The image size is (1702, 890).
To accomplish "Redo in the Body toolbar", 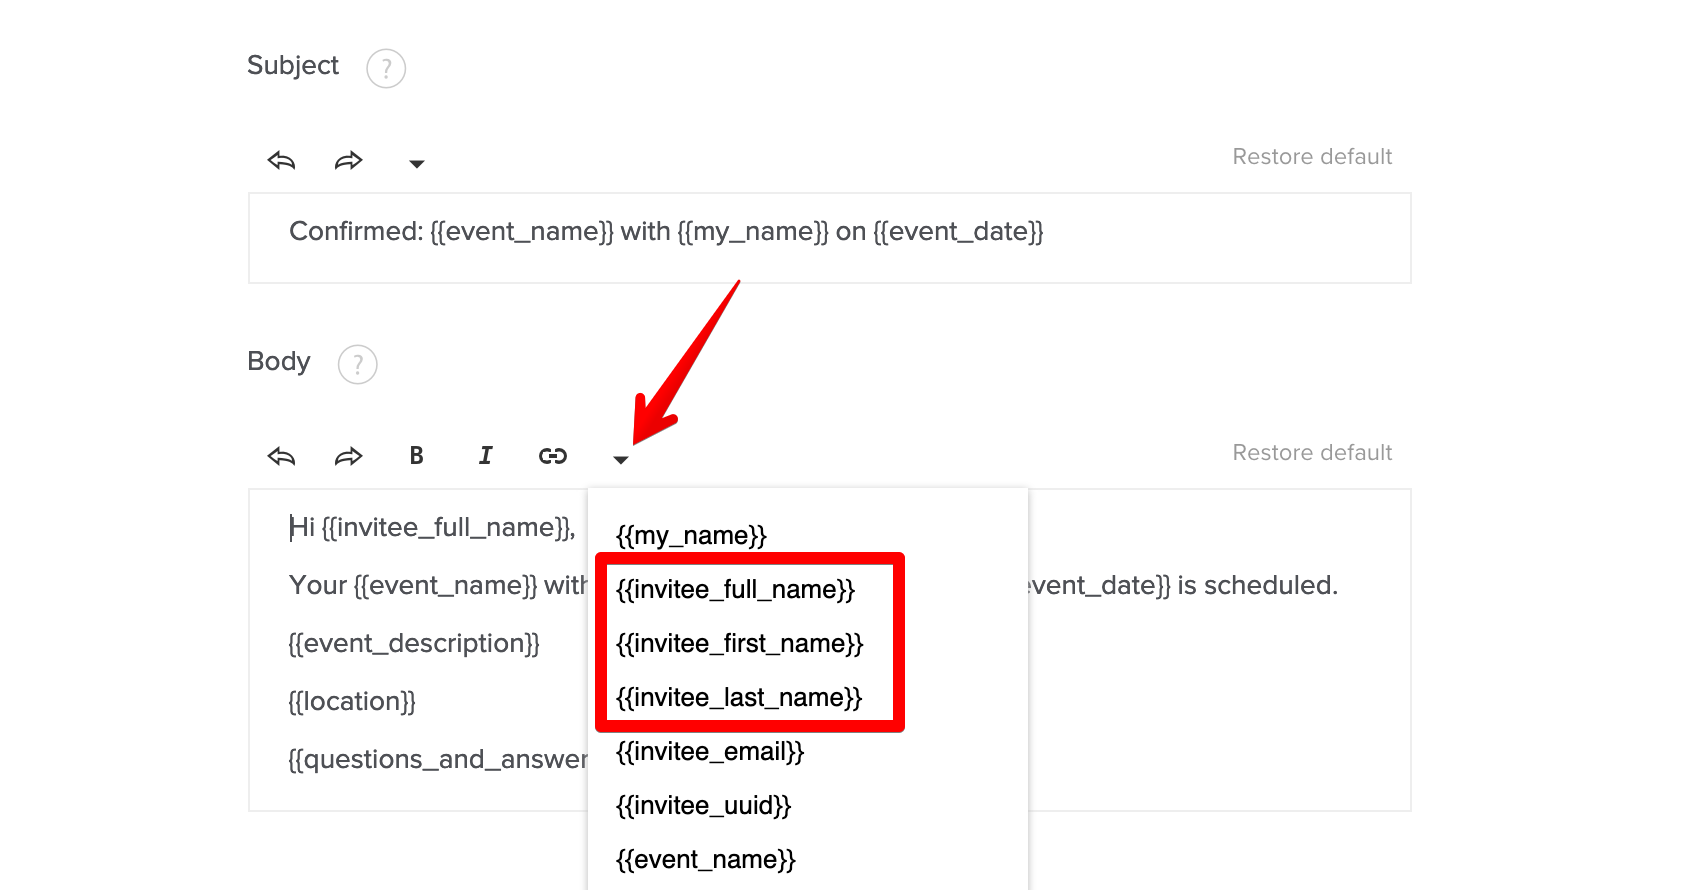I will 348,457.
